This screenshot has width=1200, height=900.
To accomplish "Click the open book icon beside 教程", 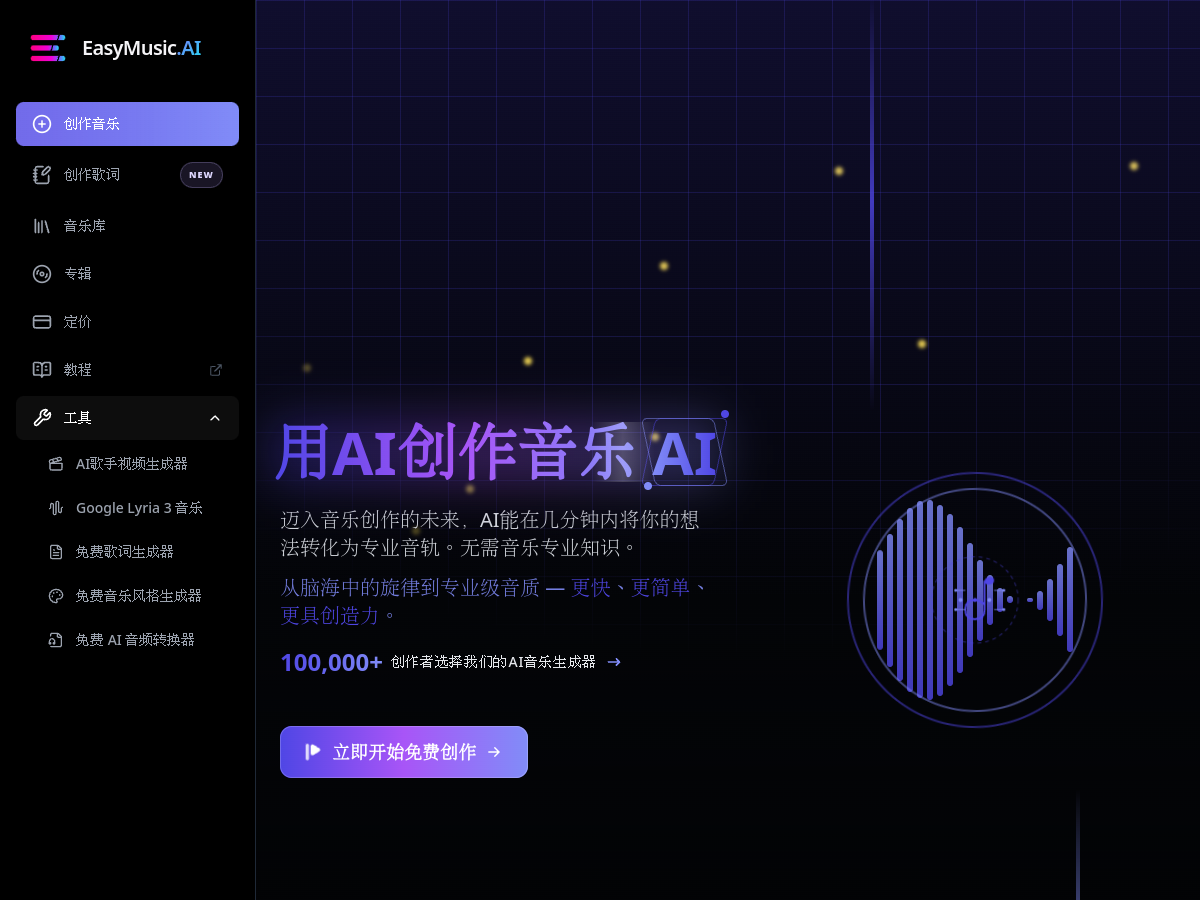I will click(x=42, y=370).
